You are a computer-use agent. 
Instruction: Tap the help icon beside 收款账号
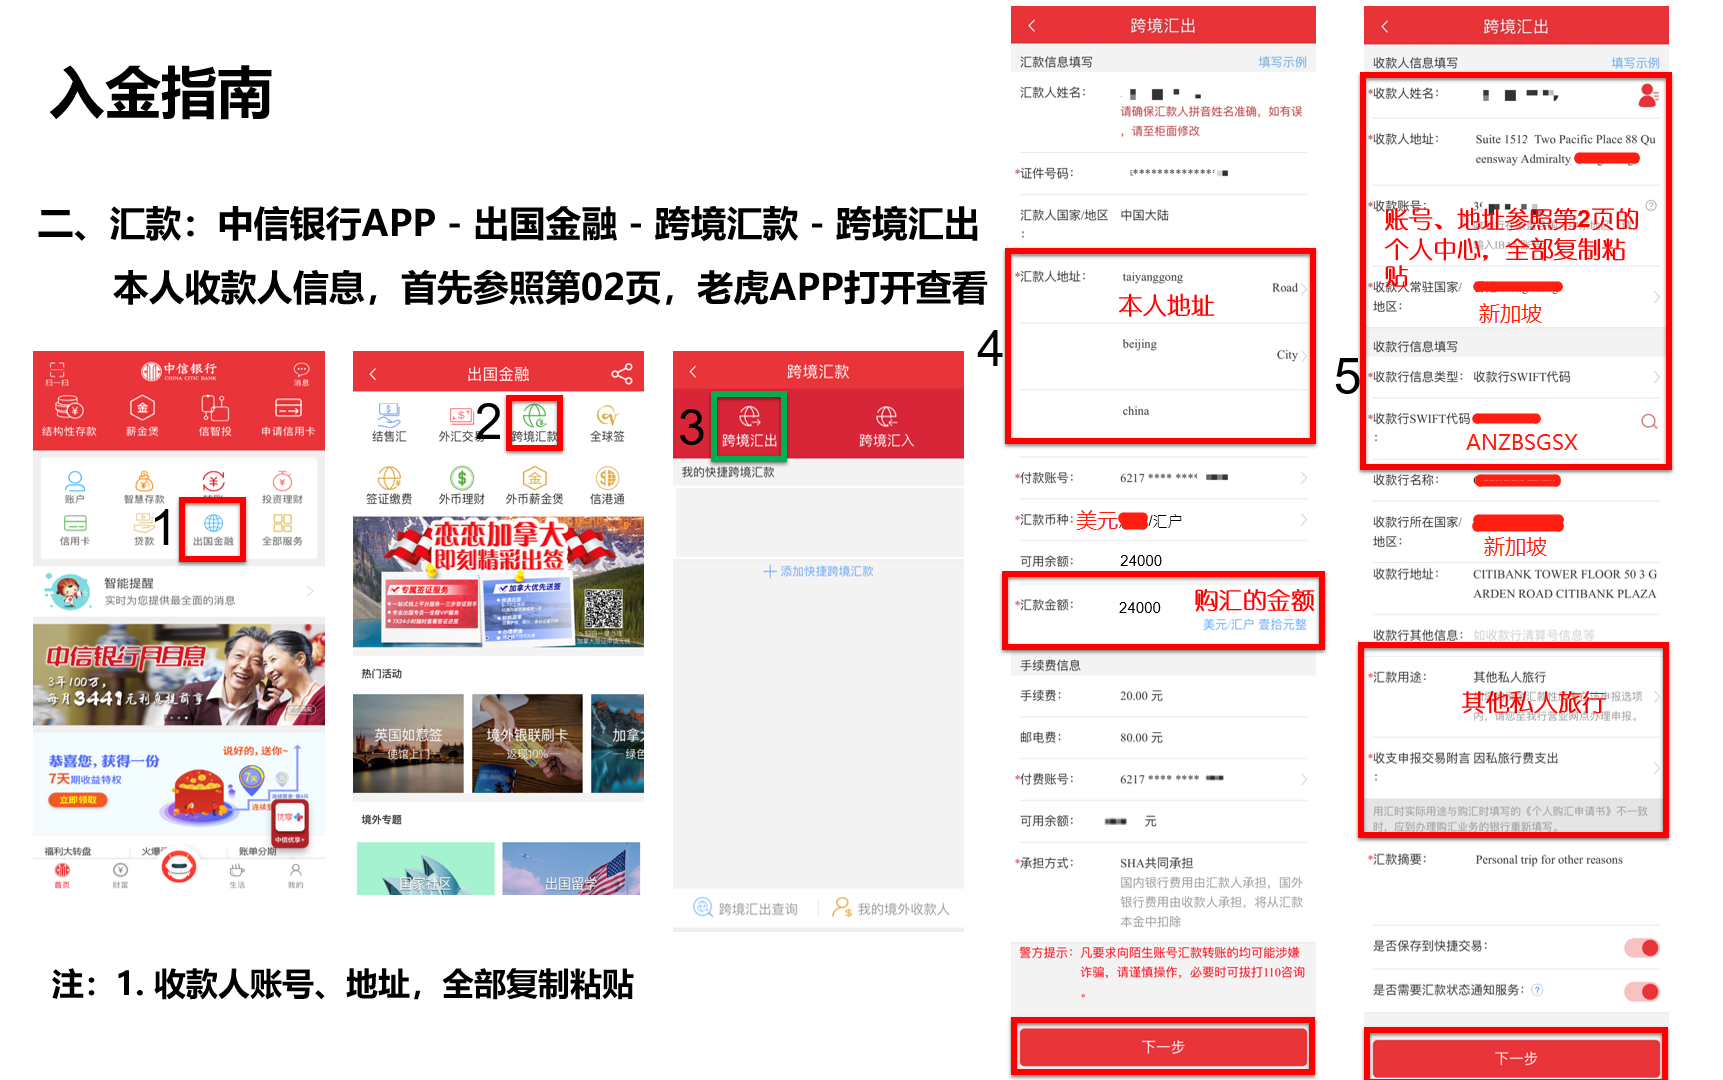pos(1651,205)
